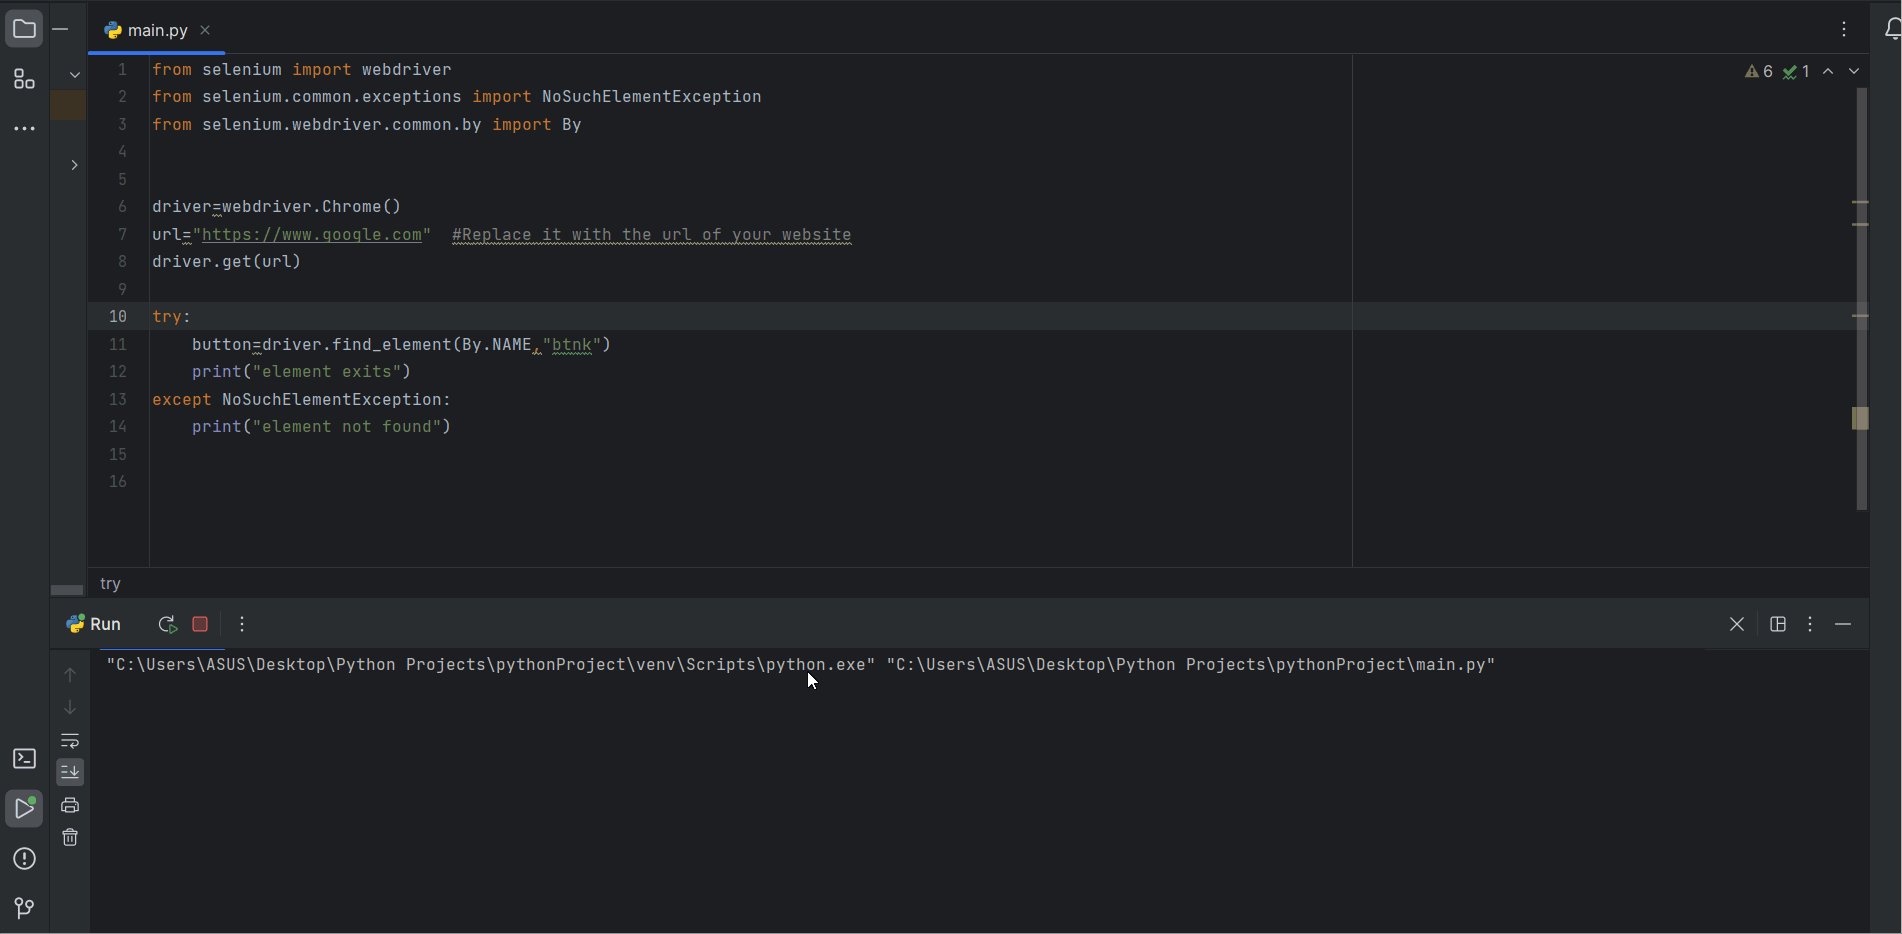
Task: Click the https://www.google.com link
Action: pos(312,235)
